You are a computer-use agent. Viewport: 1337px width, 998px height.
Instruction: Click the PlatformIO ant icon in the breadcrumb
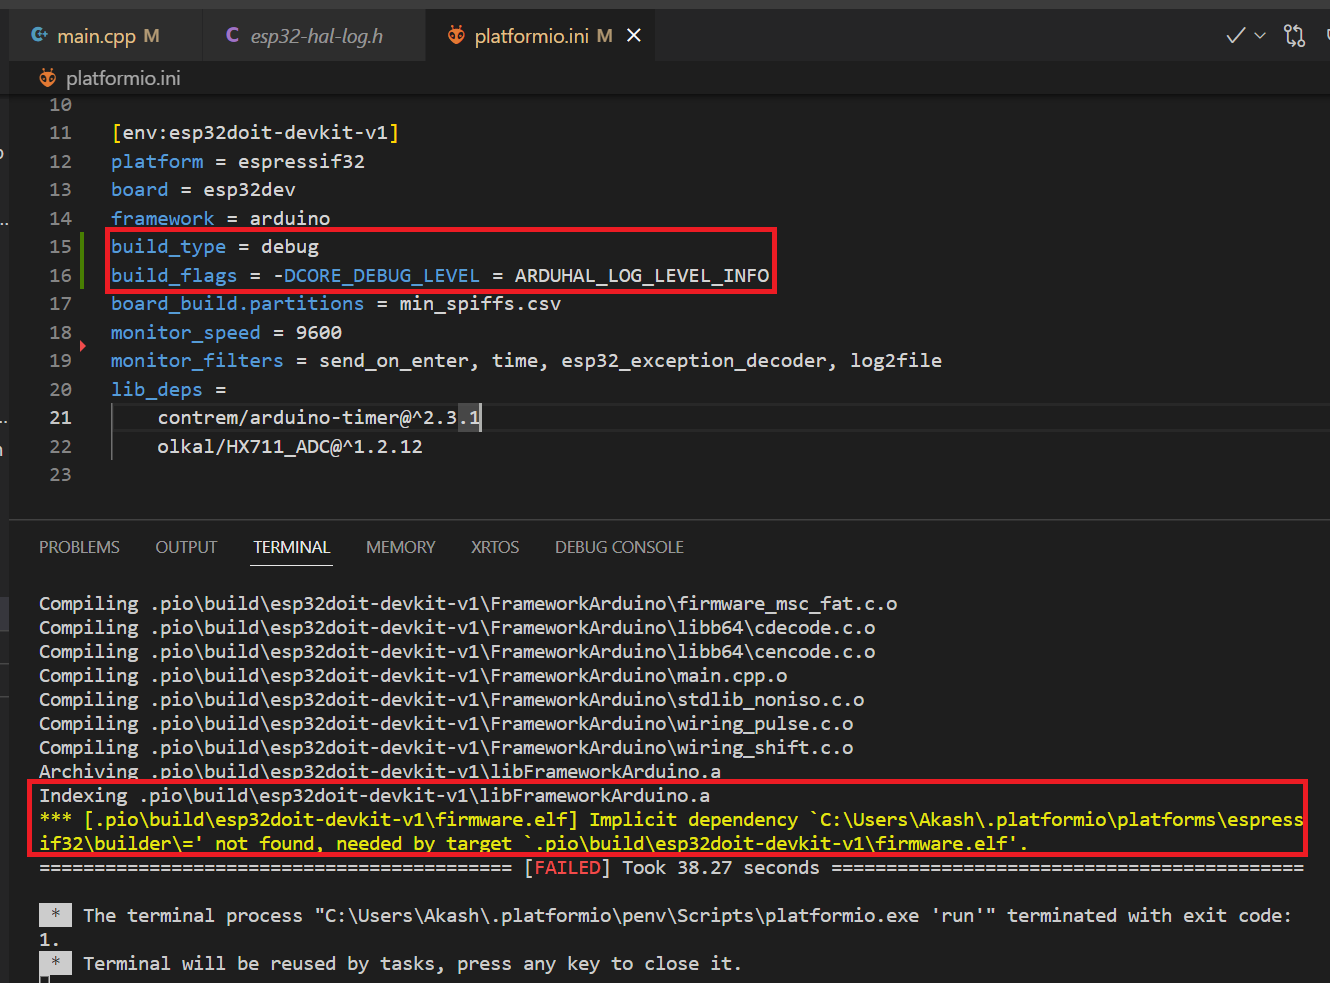click(47, 77)
